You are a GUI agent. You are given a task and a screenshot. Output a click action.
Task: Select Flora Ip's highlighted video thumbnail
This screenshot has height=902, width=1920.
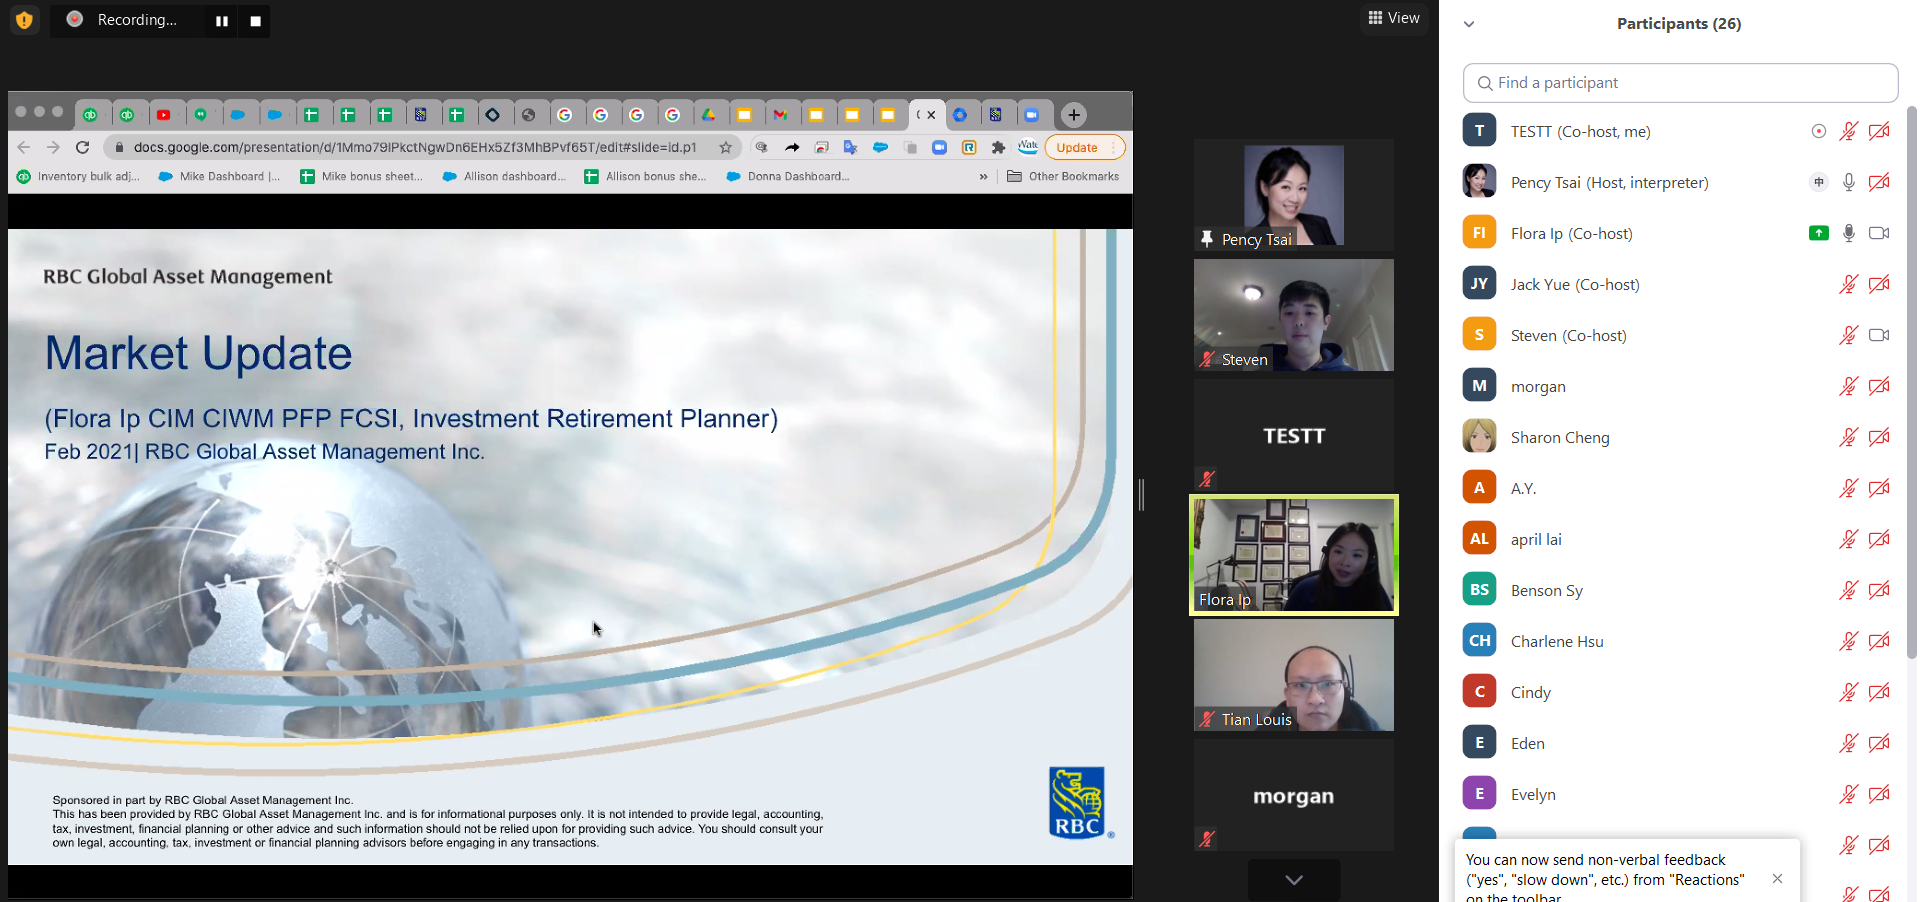point(1294,555)
